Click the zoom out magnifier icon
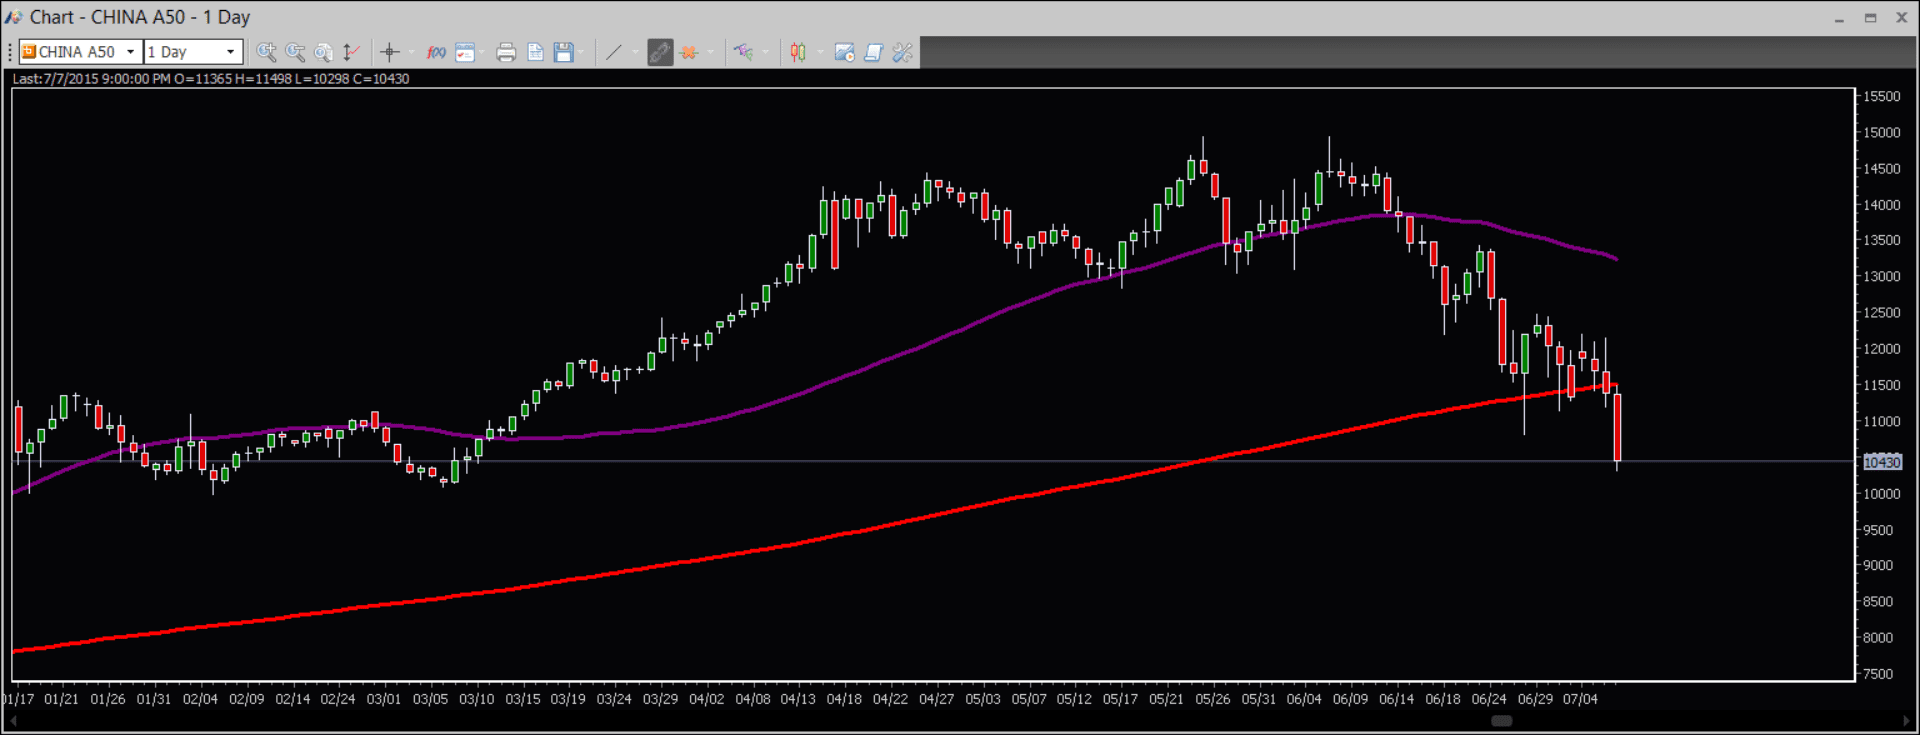This screenshot has width=1920, height=735. pos(295,52)
